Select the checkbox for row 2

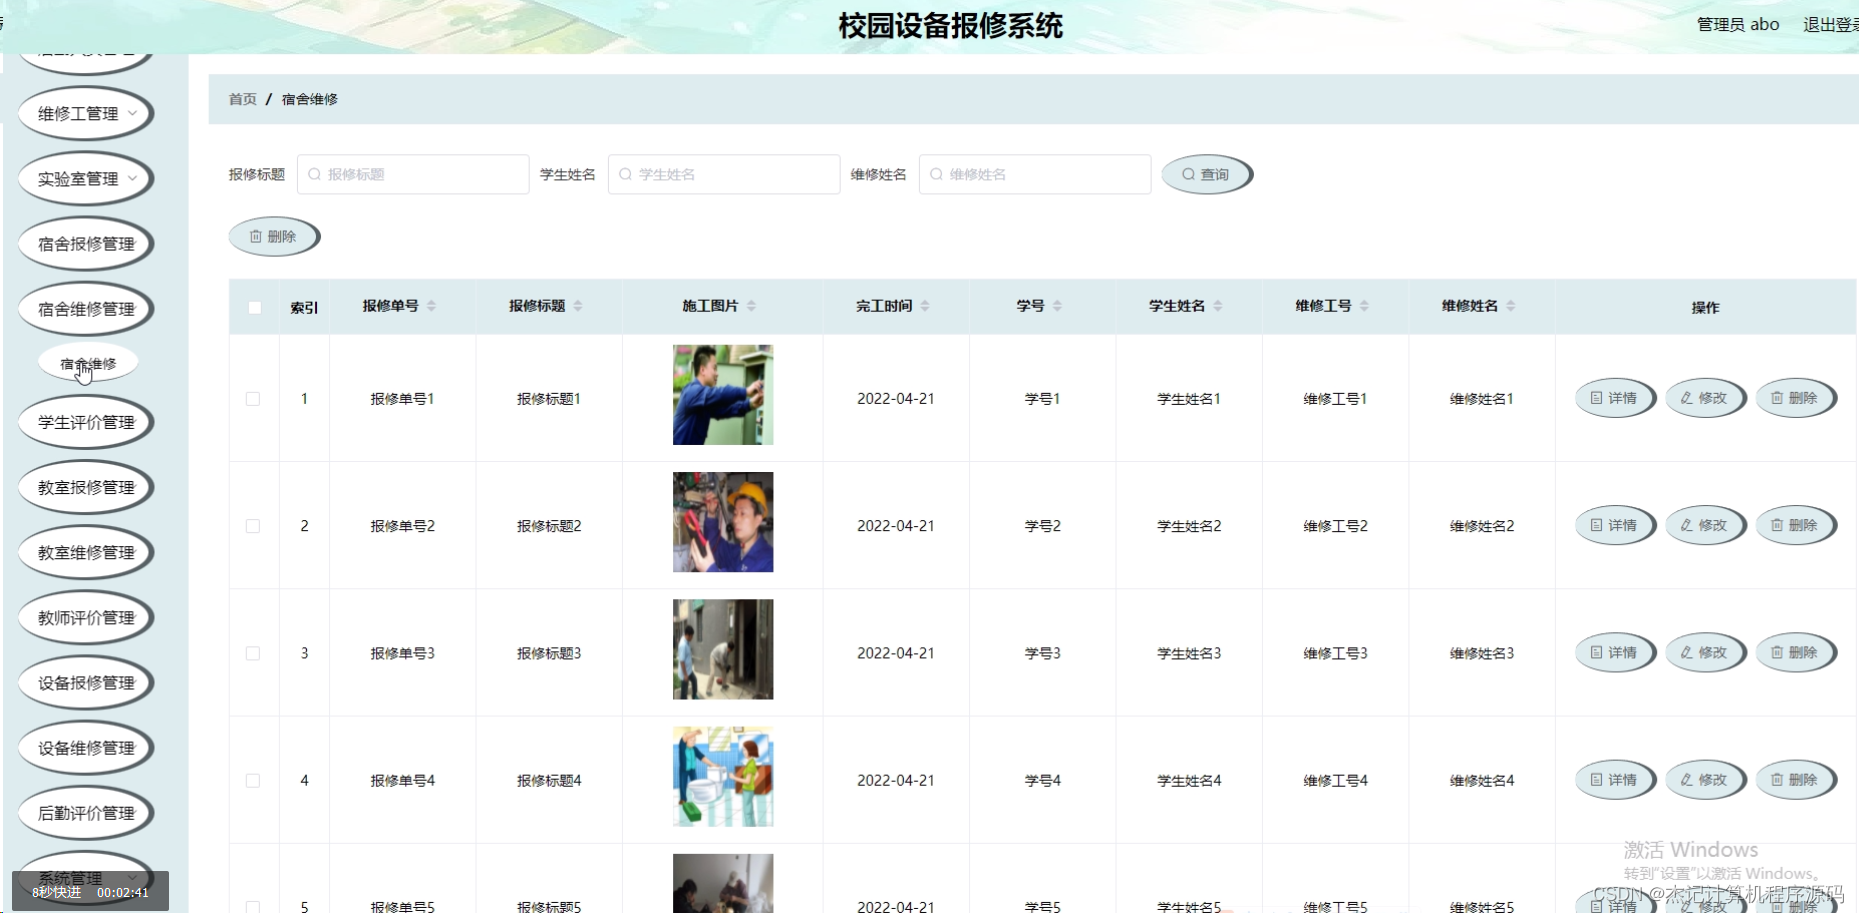[253, 526]
